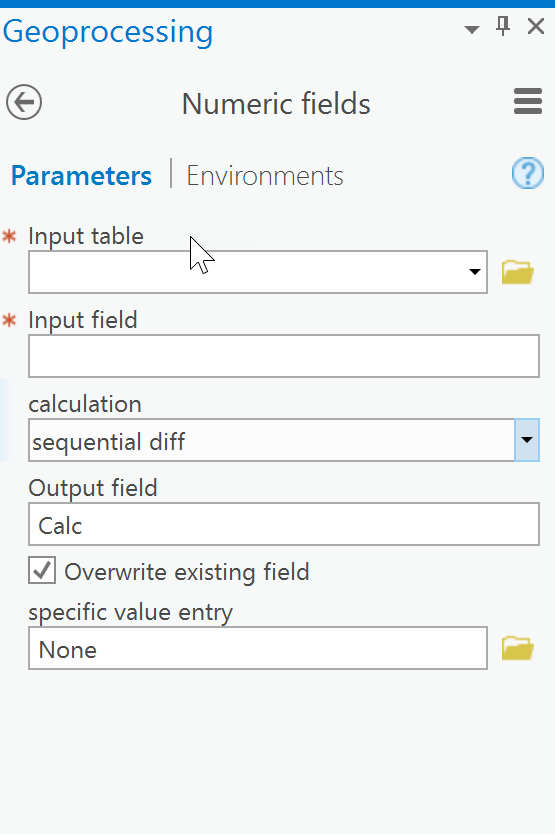
Task: Open the tool help question mark icon
Action: 528,173
